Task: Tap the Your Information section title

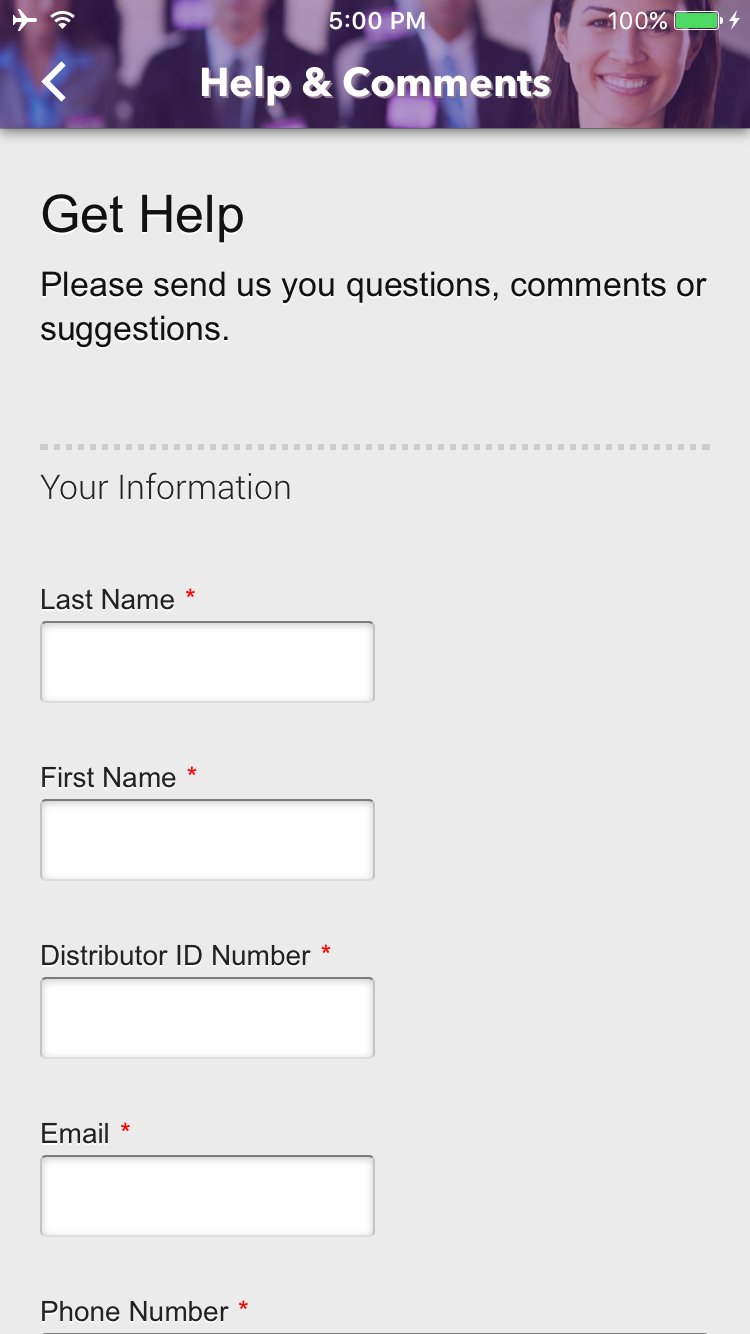Action: pyautogui.click(x=166, y=487)
